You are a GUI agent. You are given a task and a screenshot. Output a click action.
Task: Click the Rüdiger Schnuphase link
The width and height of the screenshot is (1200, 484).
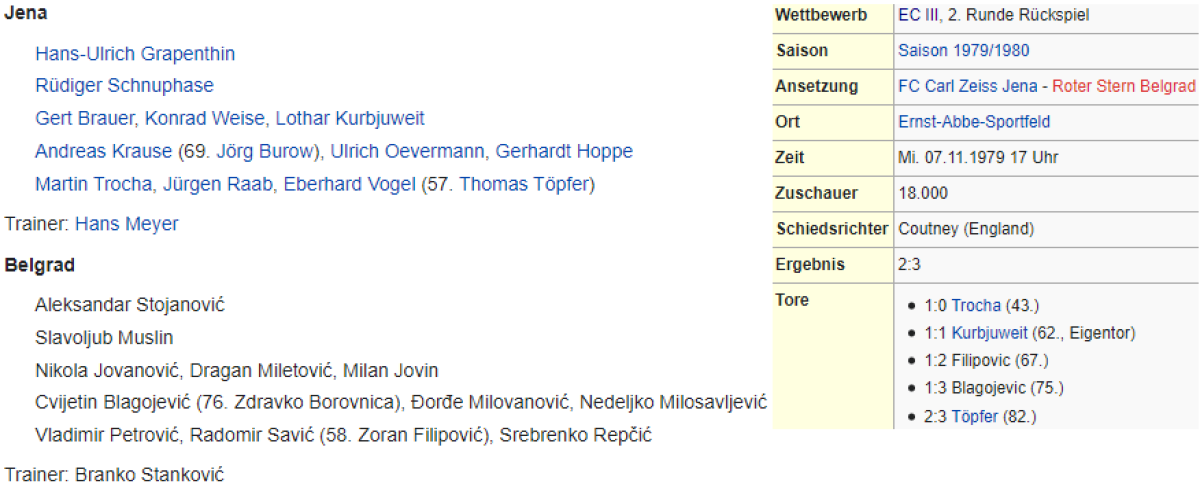[124, 86]
